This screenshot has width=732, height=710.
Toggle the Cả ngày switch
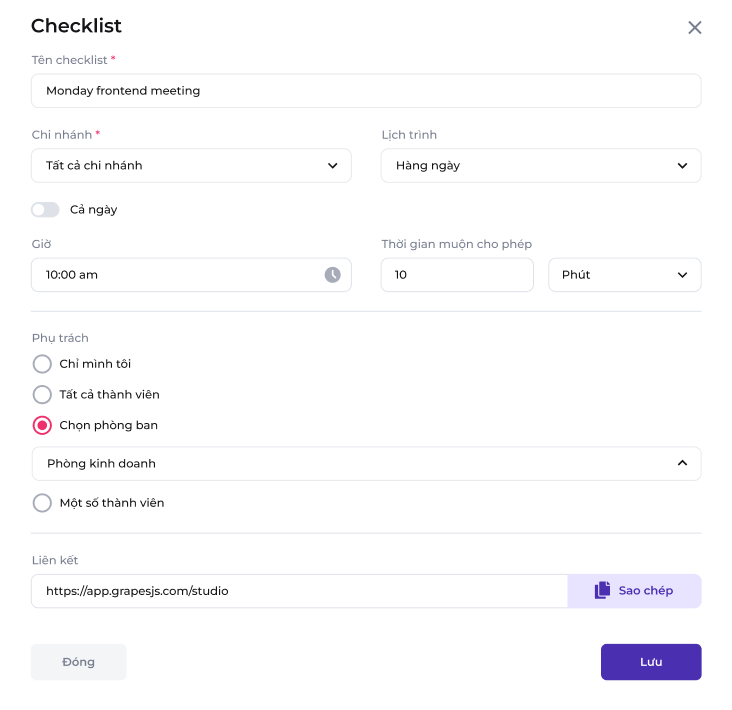[x=45, y=210]
